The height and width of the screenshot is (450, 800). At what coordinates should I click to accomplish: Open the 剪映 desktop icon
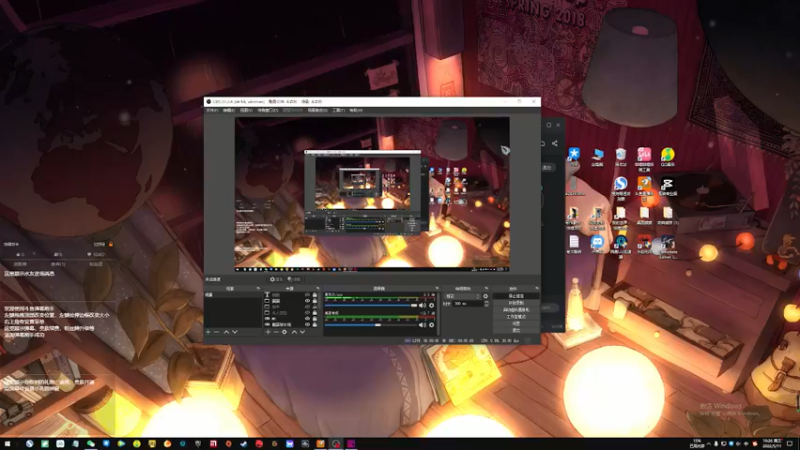coord(667,187)
